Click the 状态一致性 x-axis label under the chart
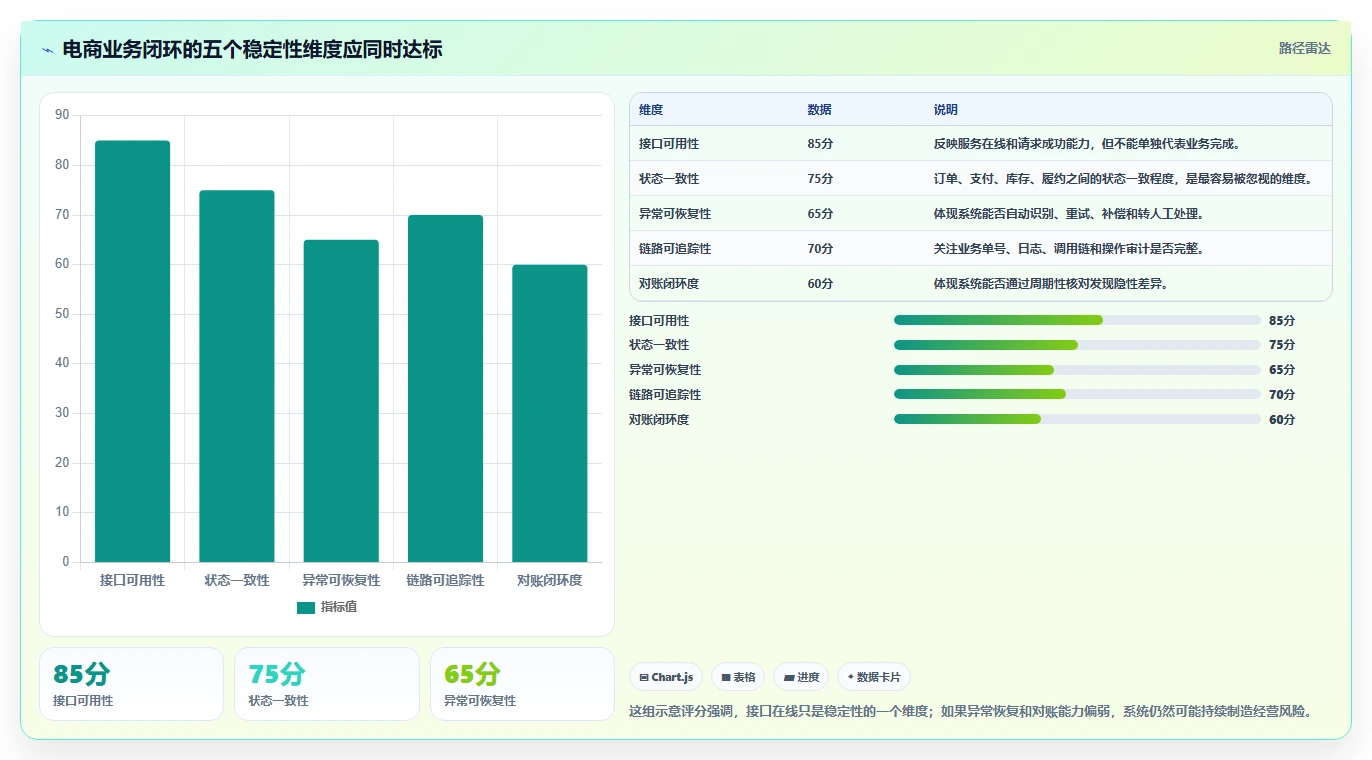 pos(237,580)
